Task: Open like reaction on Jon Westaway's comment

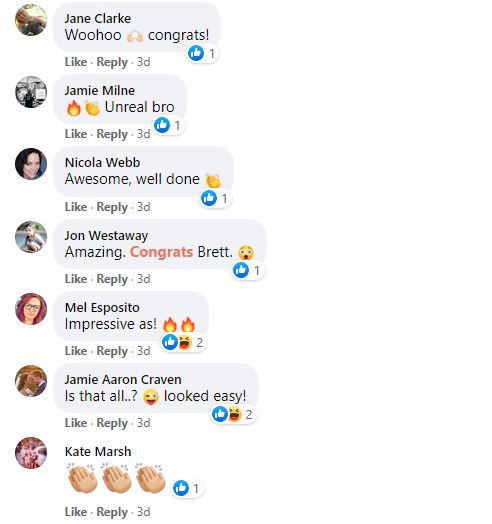Action: (247, 270)
